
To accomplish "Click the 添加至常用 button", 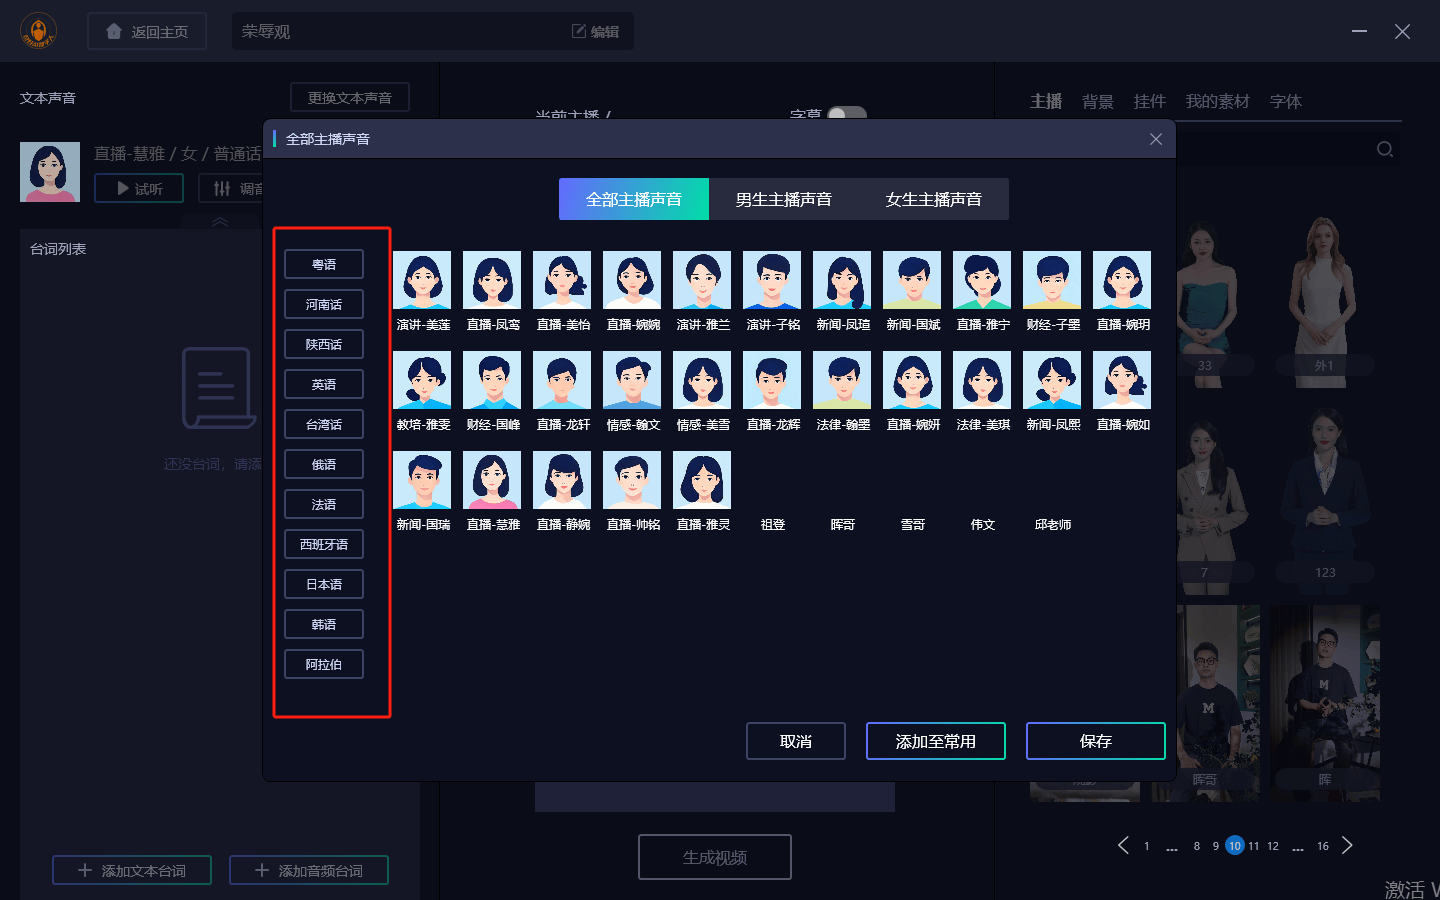I will click(x=935, y=741).
